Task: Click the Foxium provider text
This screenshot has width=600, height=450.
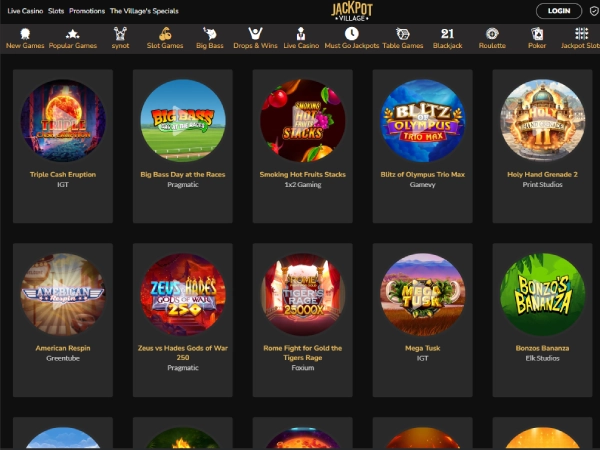Action: pyautogui.click(x=303, y=368)
